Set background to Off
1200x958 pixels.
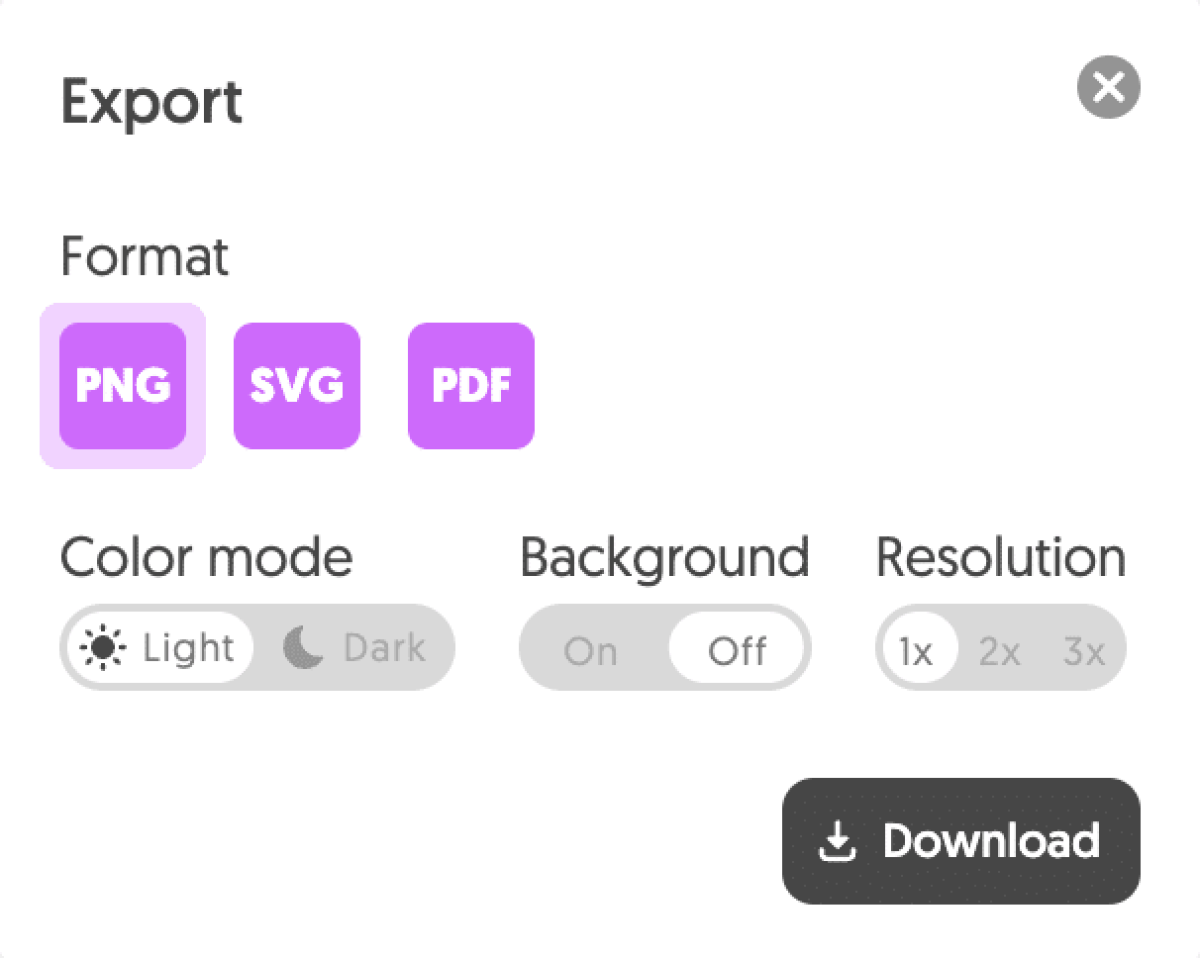[x=737, y=651]
